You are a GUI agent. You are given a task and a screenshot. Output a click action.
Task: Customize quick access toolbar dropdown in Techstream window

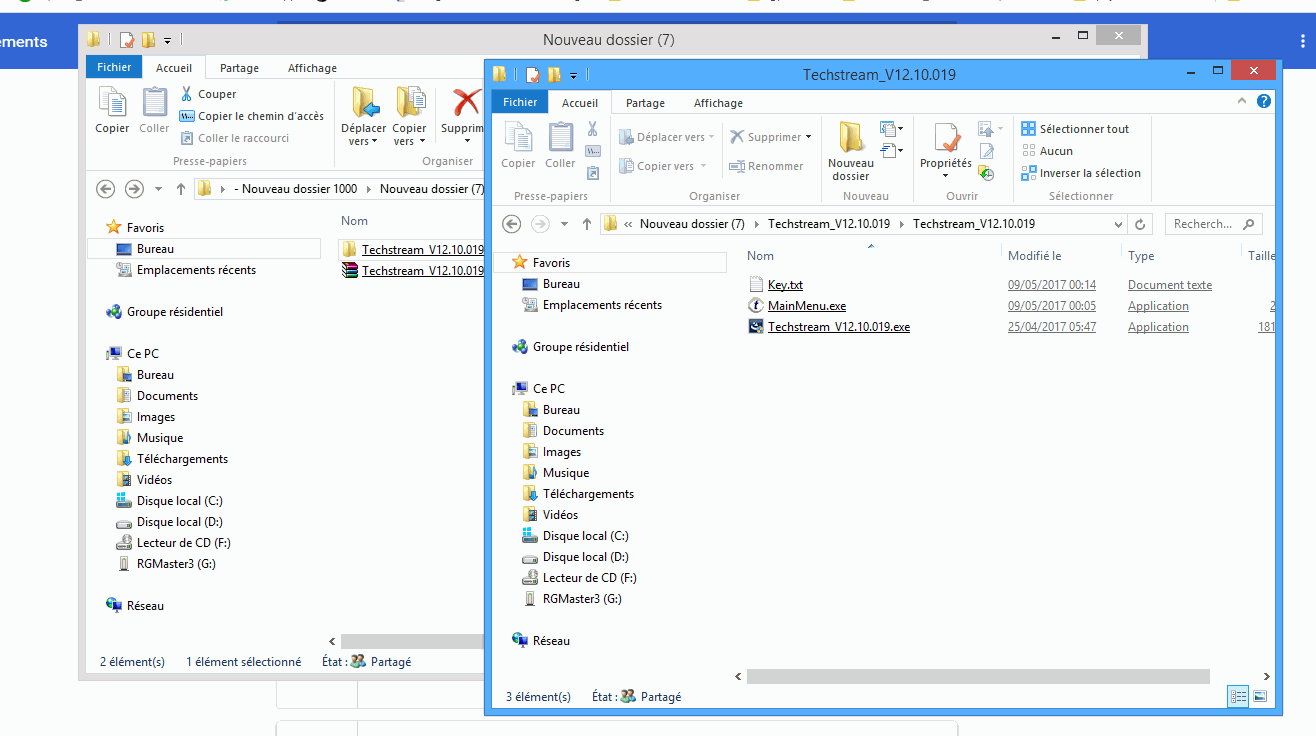[x=573, y=75]
